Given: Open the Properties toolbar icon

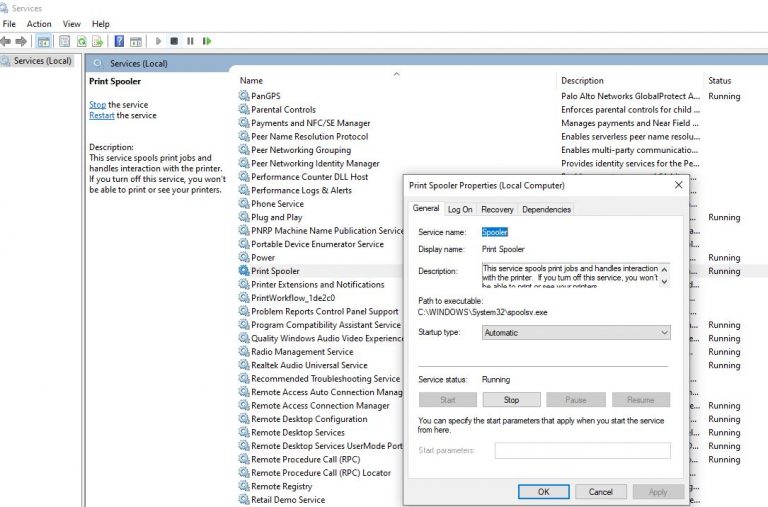Looking at the screenshot, I should tap(64, 41).
